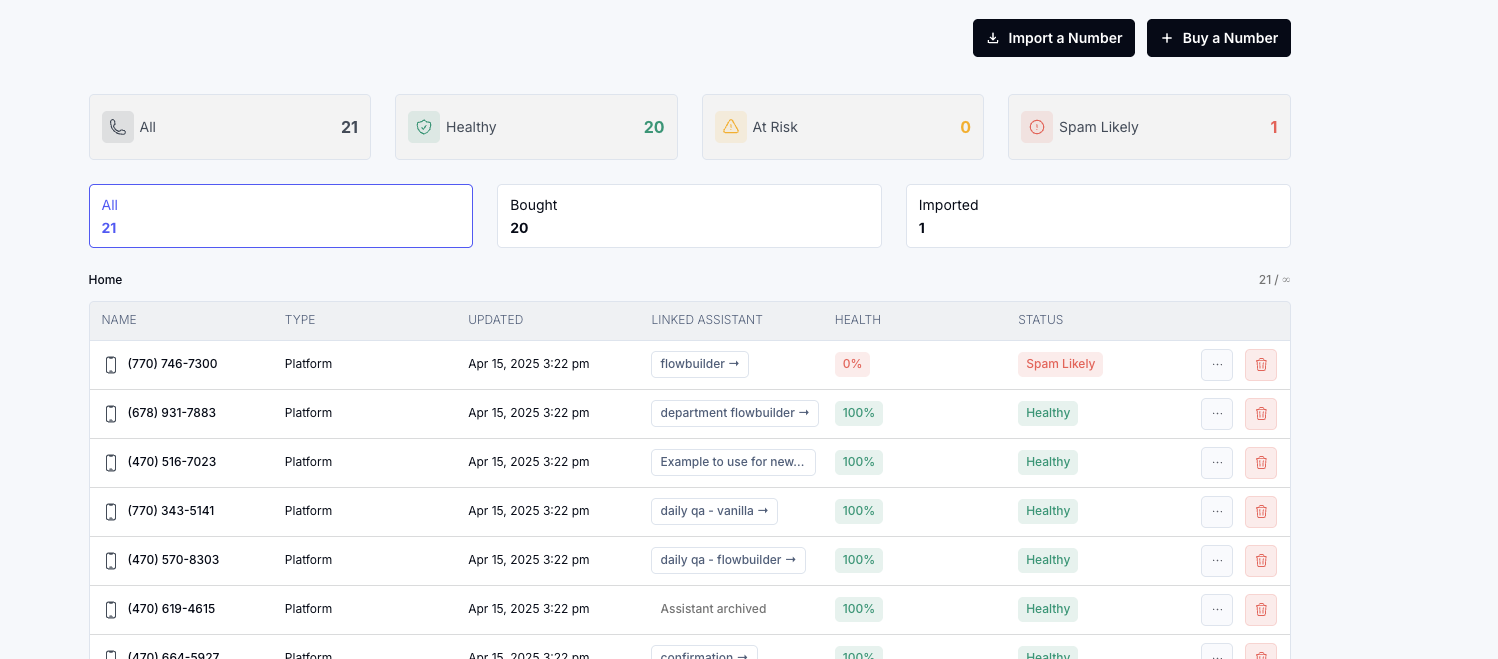
Task: Select the Bought numbers tab
Action: click(x=689, y=216)
